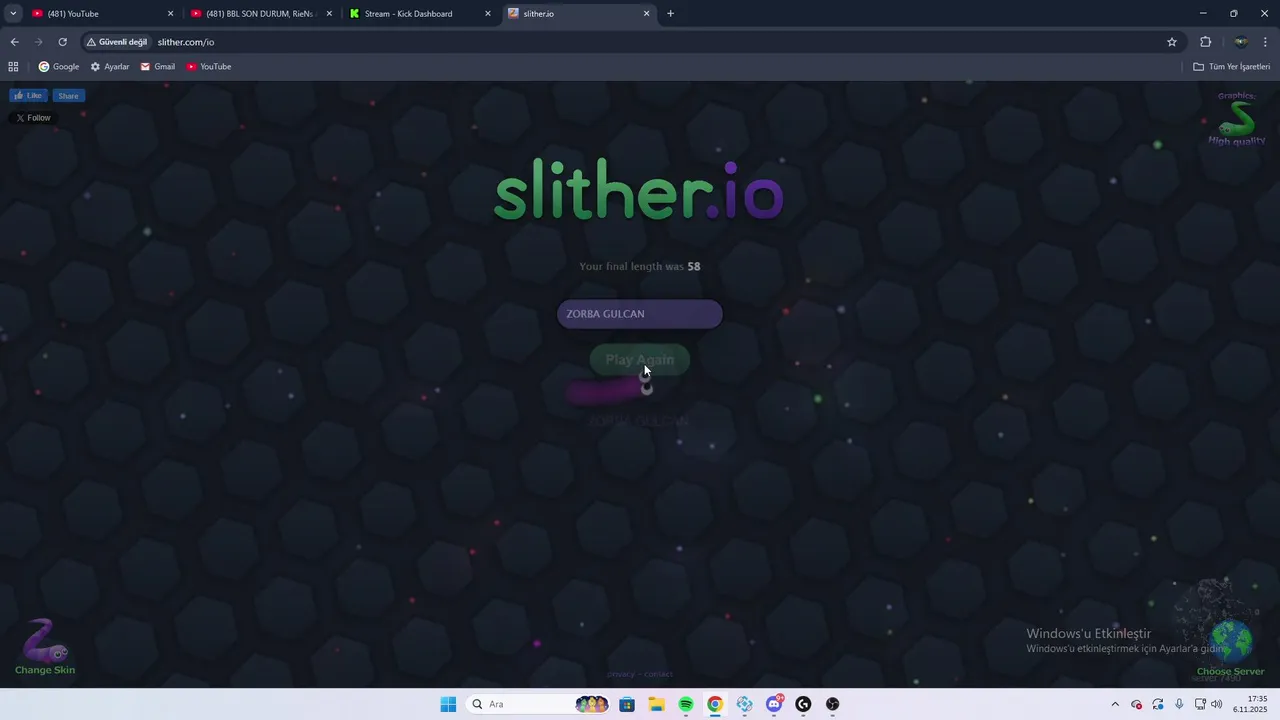Bookmark this page with star icon
Viewport: 1280px width, 720px height.
(x=1172, y=42)
